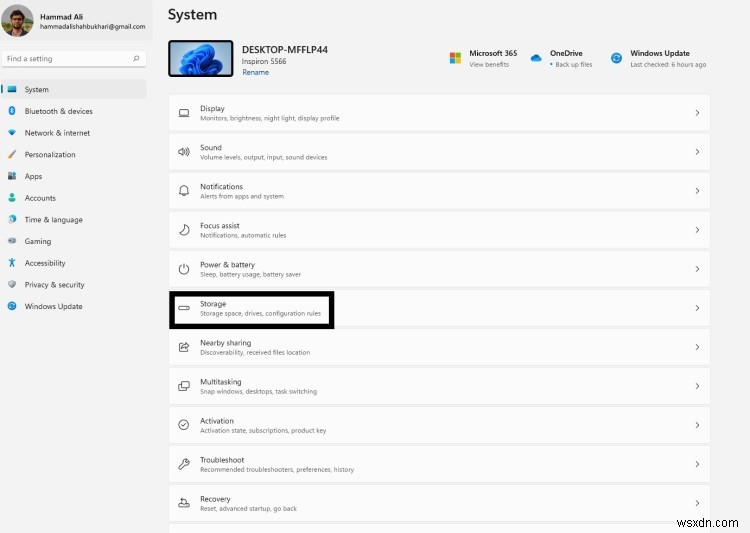Expand Notifications settings chevron

point(697,191)
